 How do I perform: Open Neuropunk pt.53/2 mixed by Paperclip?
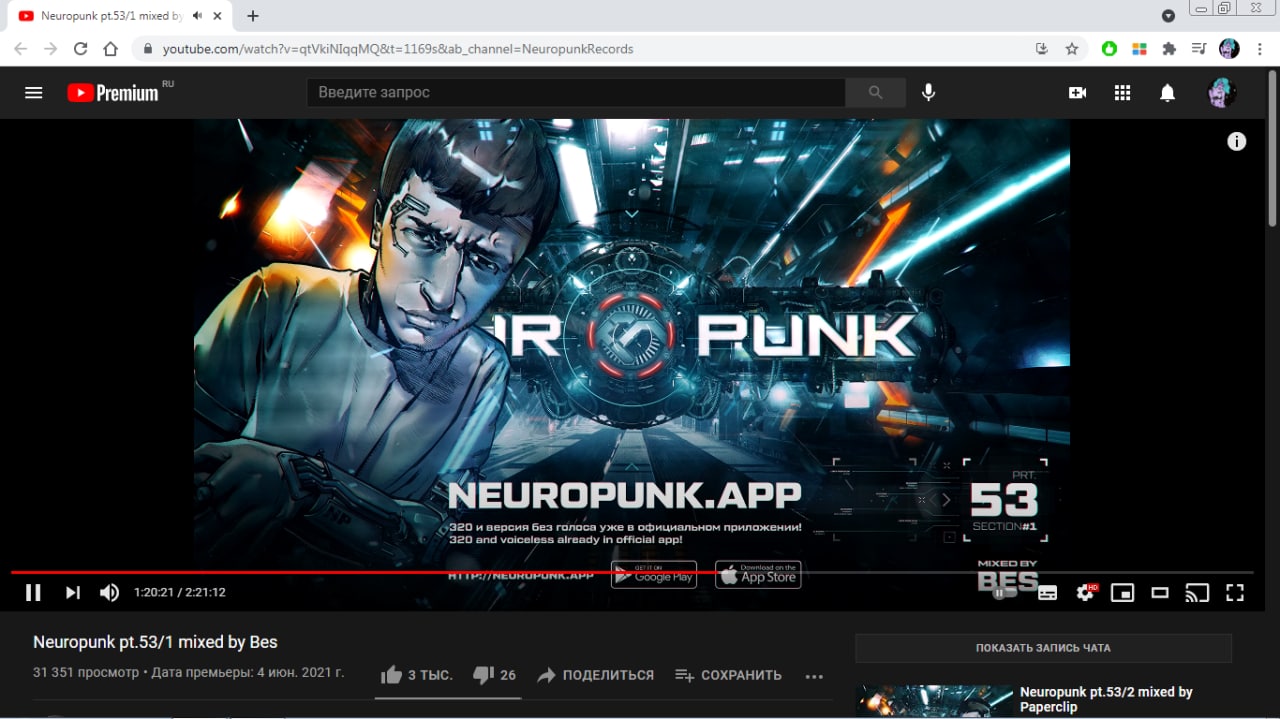(x=1106, y=699)
